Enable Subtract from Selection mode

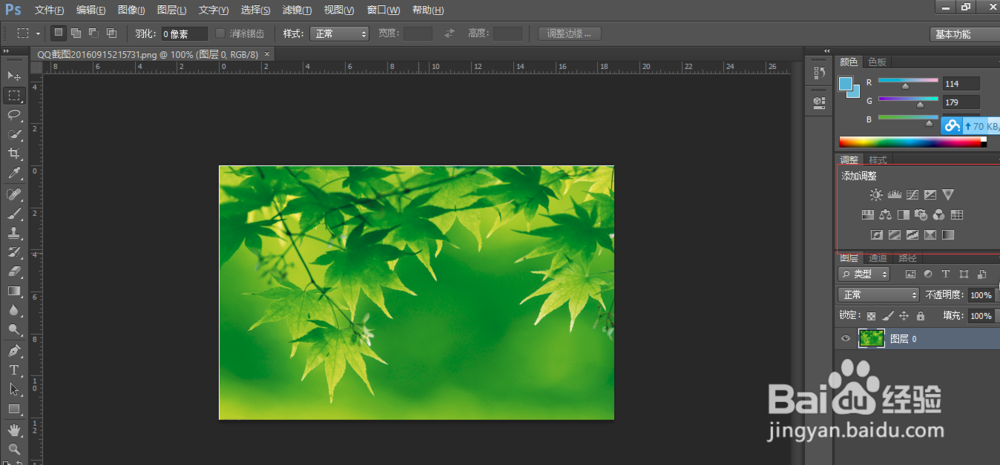(x=94, y=33)
